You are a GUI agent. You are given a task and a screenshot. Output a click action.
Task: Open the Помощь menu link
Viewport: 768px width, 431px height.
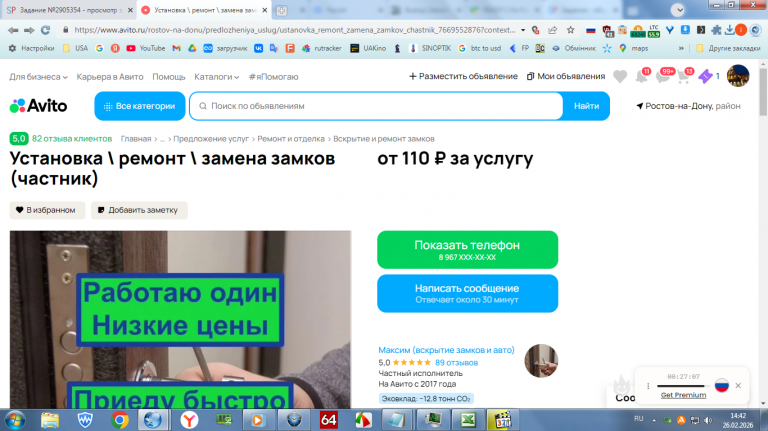(168, 77)
